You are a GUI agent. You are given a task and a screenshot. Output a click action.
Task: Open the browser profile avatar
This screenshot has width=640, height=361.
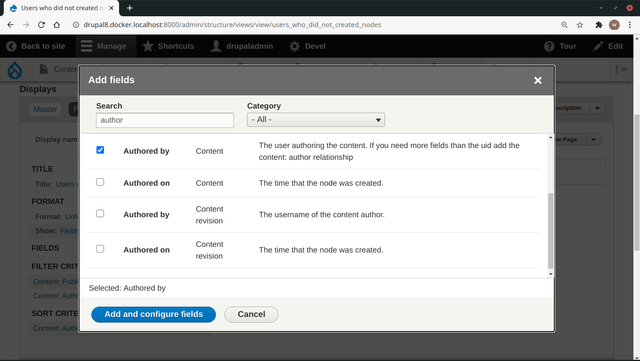coord(614,25)
